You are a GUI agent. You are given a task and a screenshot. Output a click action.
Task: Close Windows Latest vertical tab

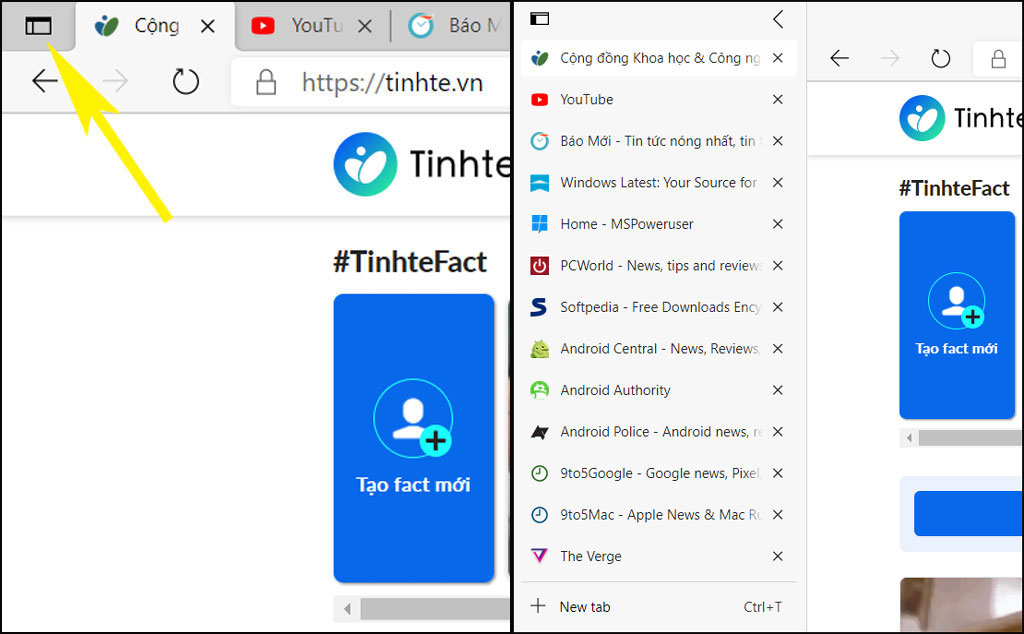pyautogui.click(x=778, y=183)
